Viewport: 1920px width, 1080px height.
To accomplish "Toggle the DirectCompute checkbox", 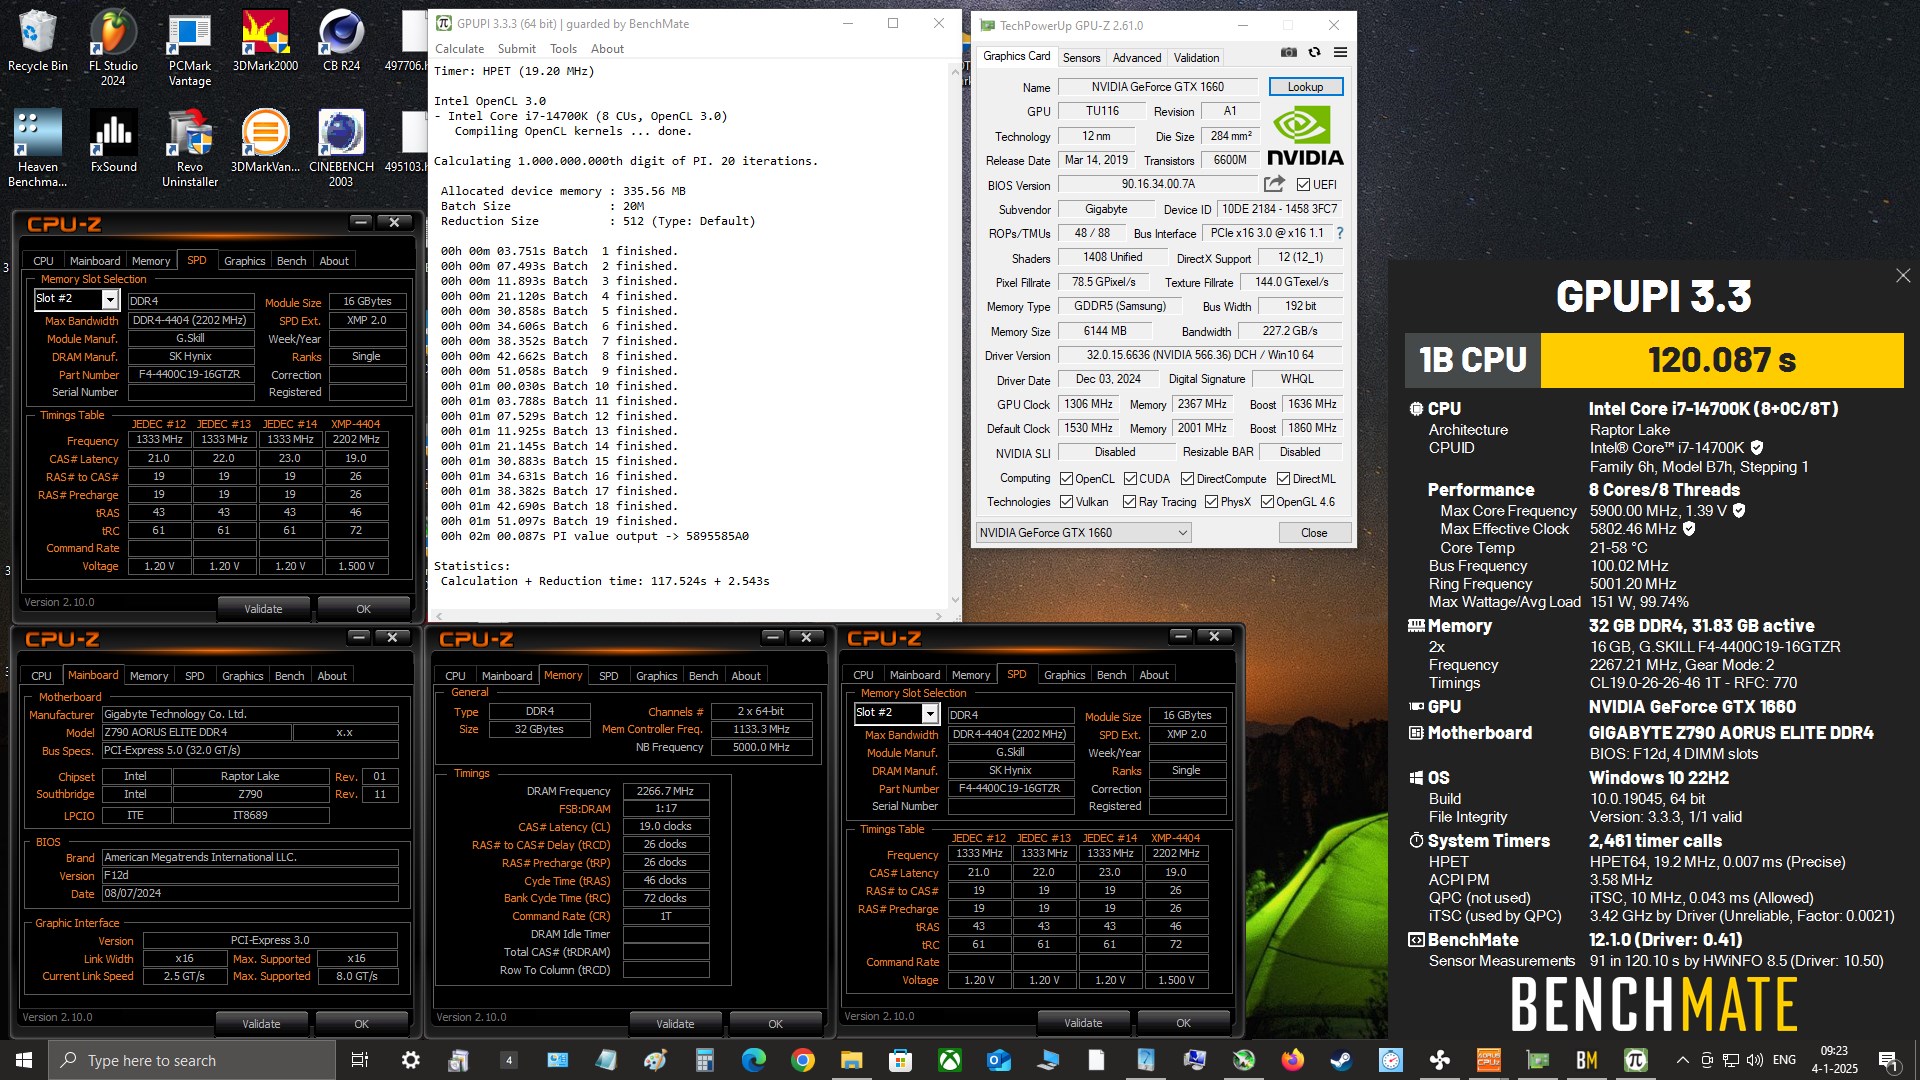I will pyautogui.click(x=1187, y=479).
